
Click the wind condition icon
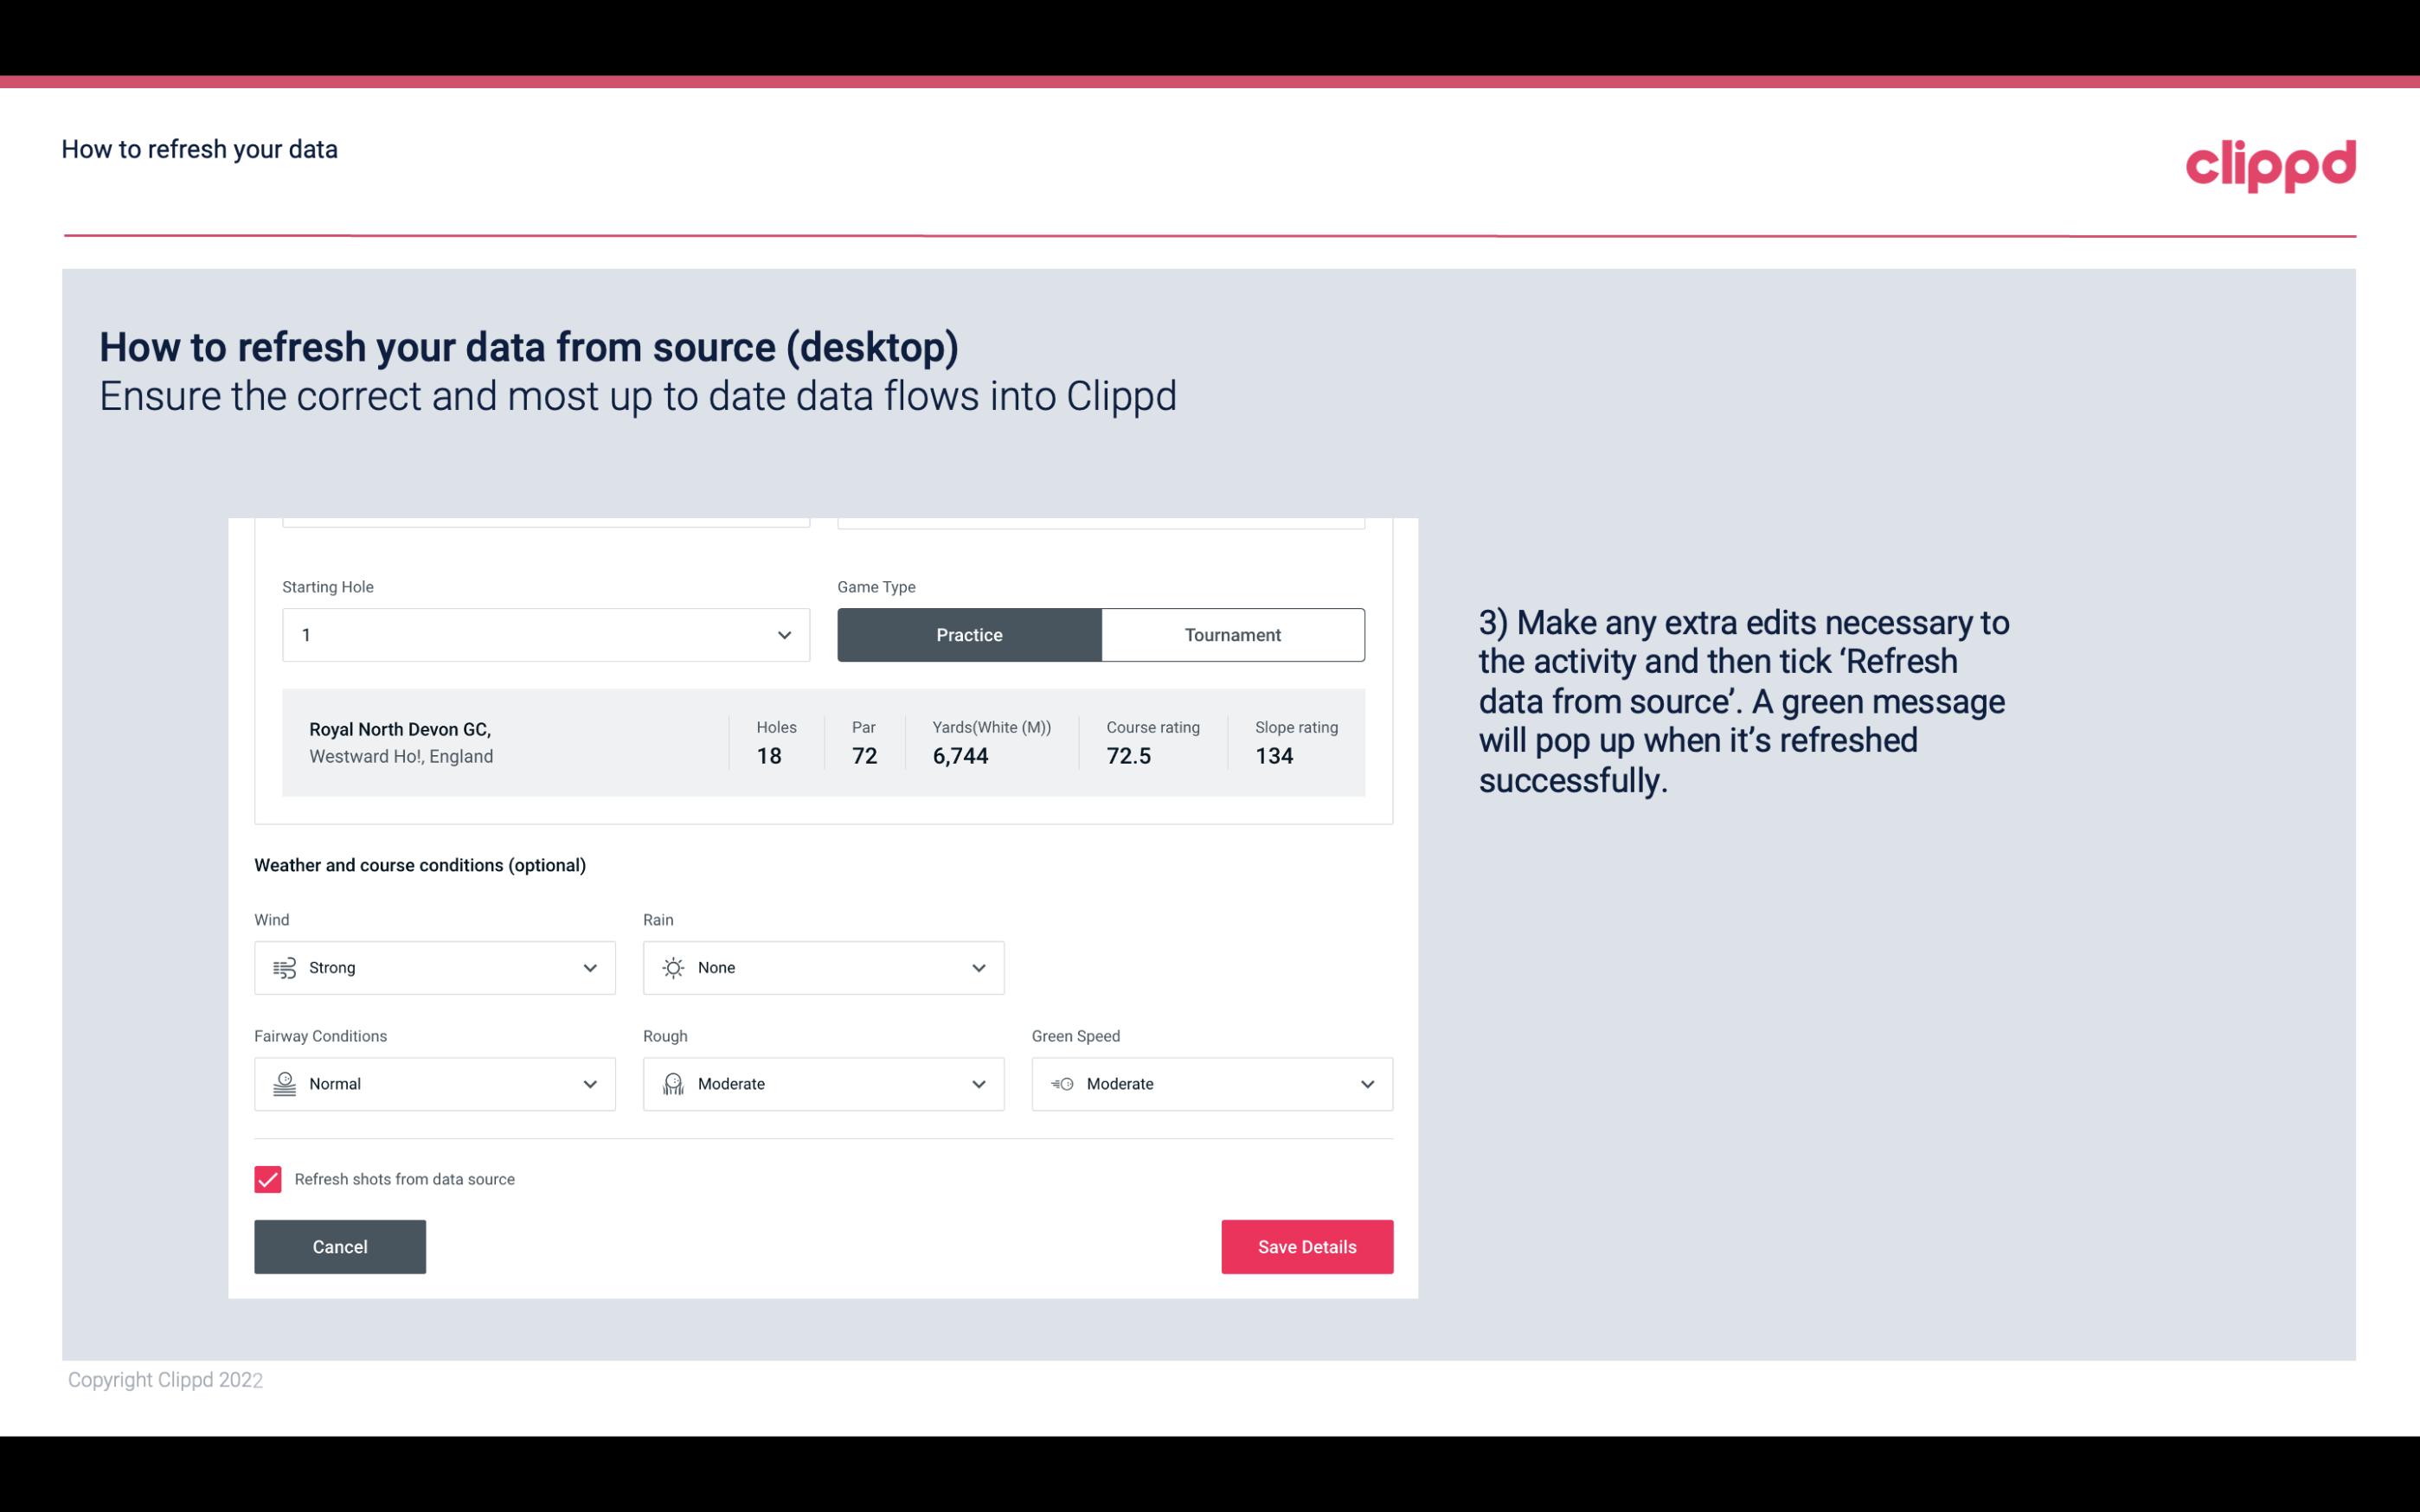click(284, 967)
